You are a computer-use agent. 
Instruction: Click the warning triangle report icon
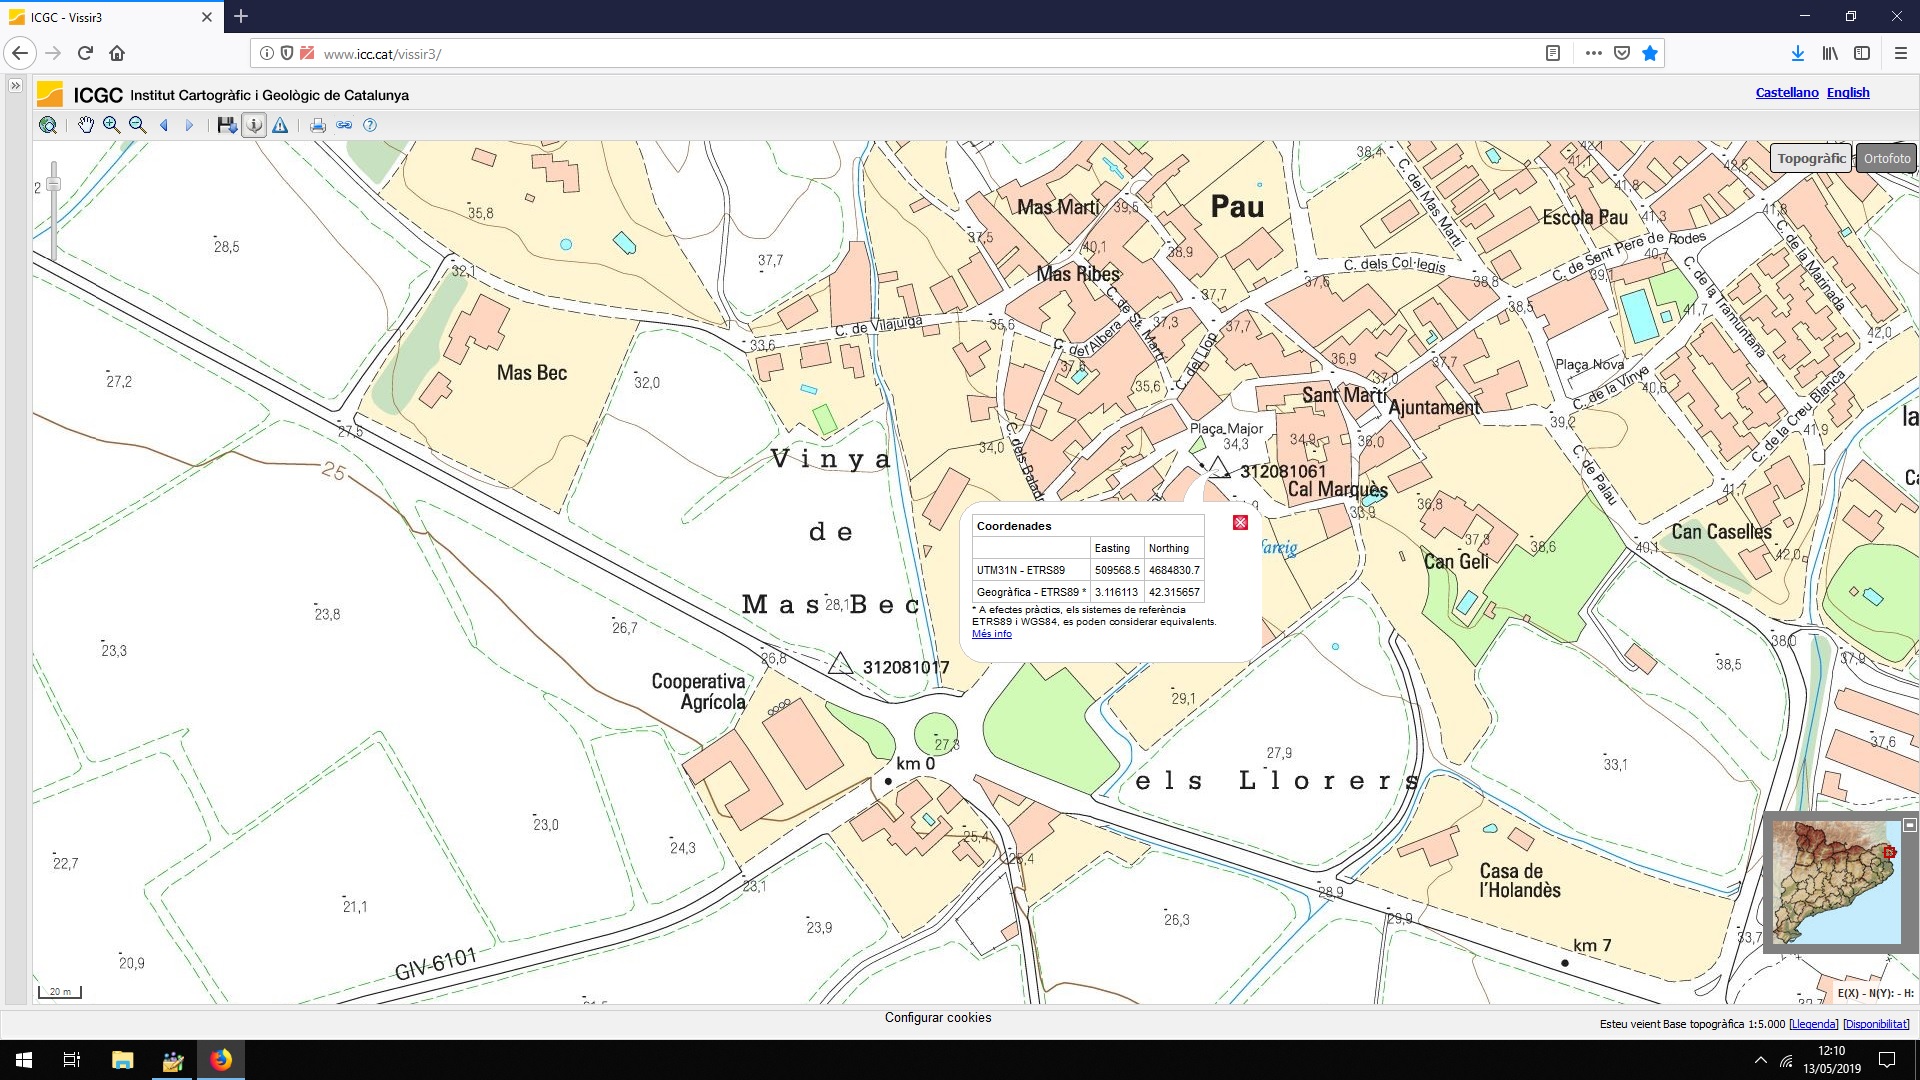pos(280,125)
